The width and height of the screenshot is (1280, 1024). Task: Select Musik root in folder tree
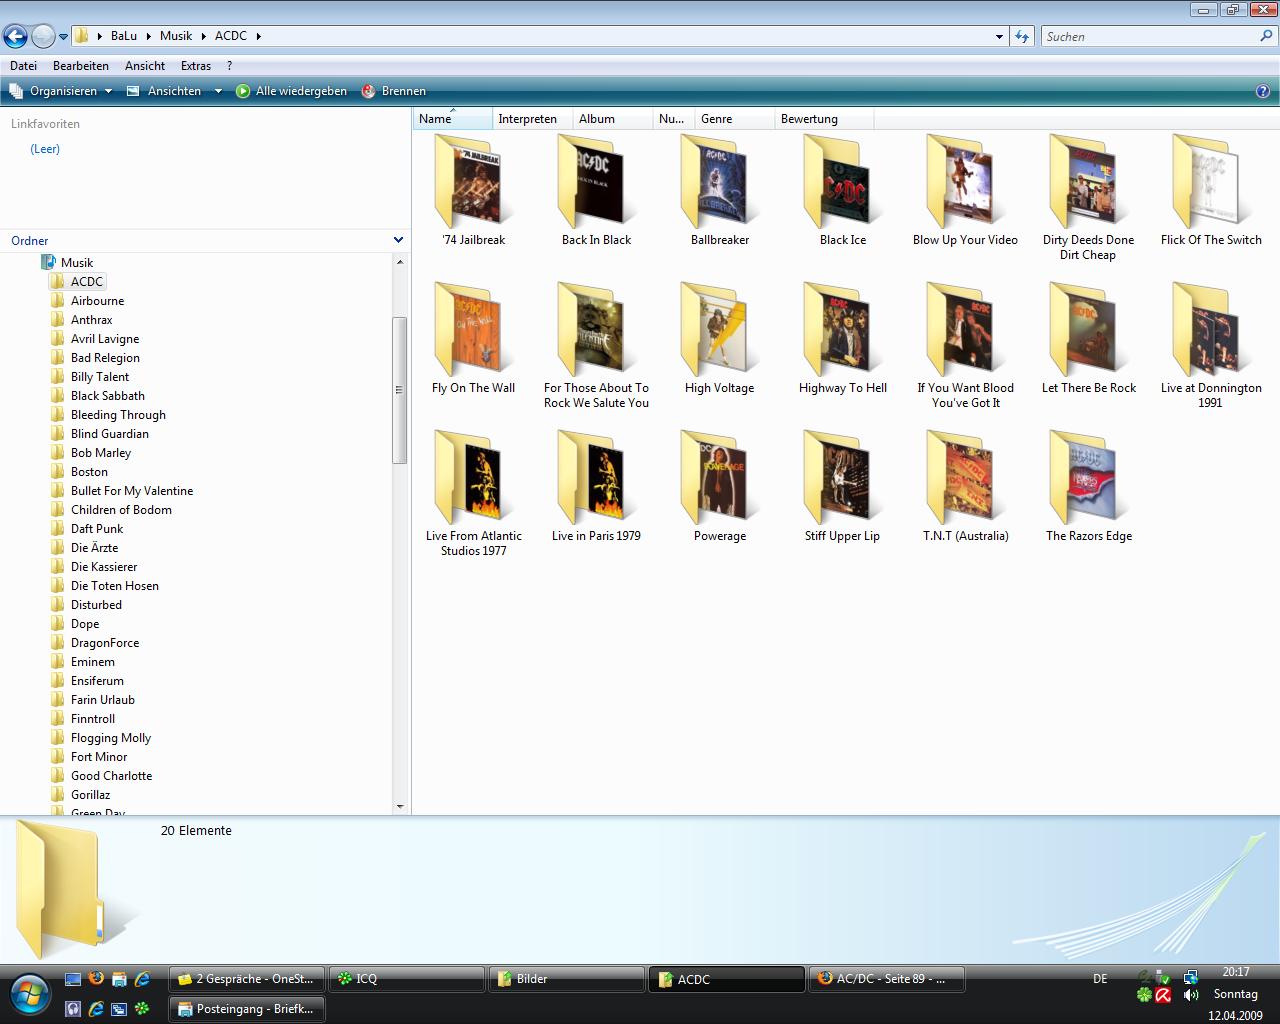[x=76, y=263]
